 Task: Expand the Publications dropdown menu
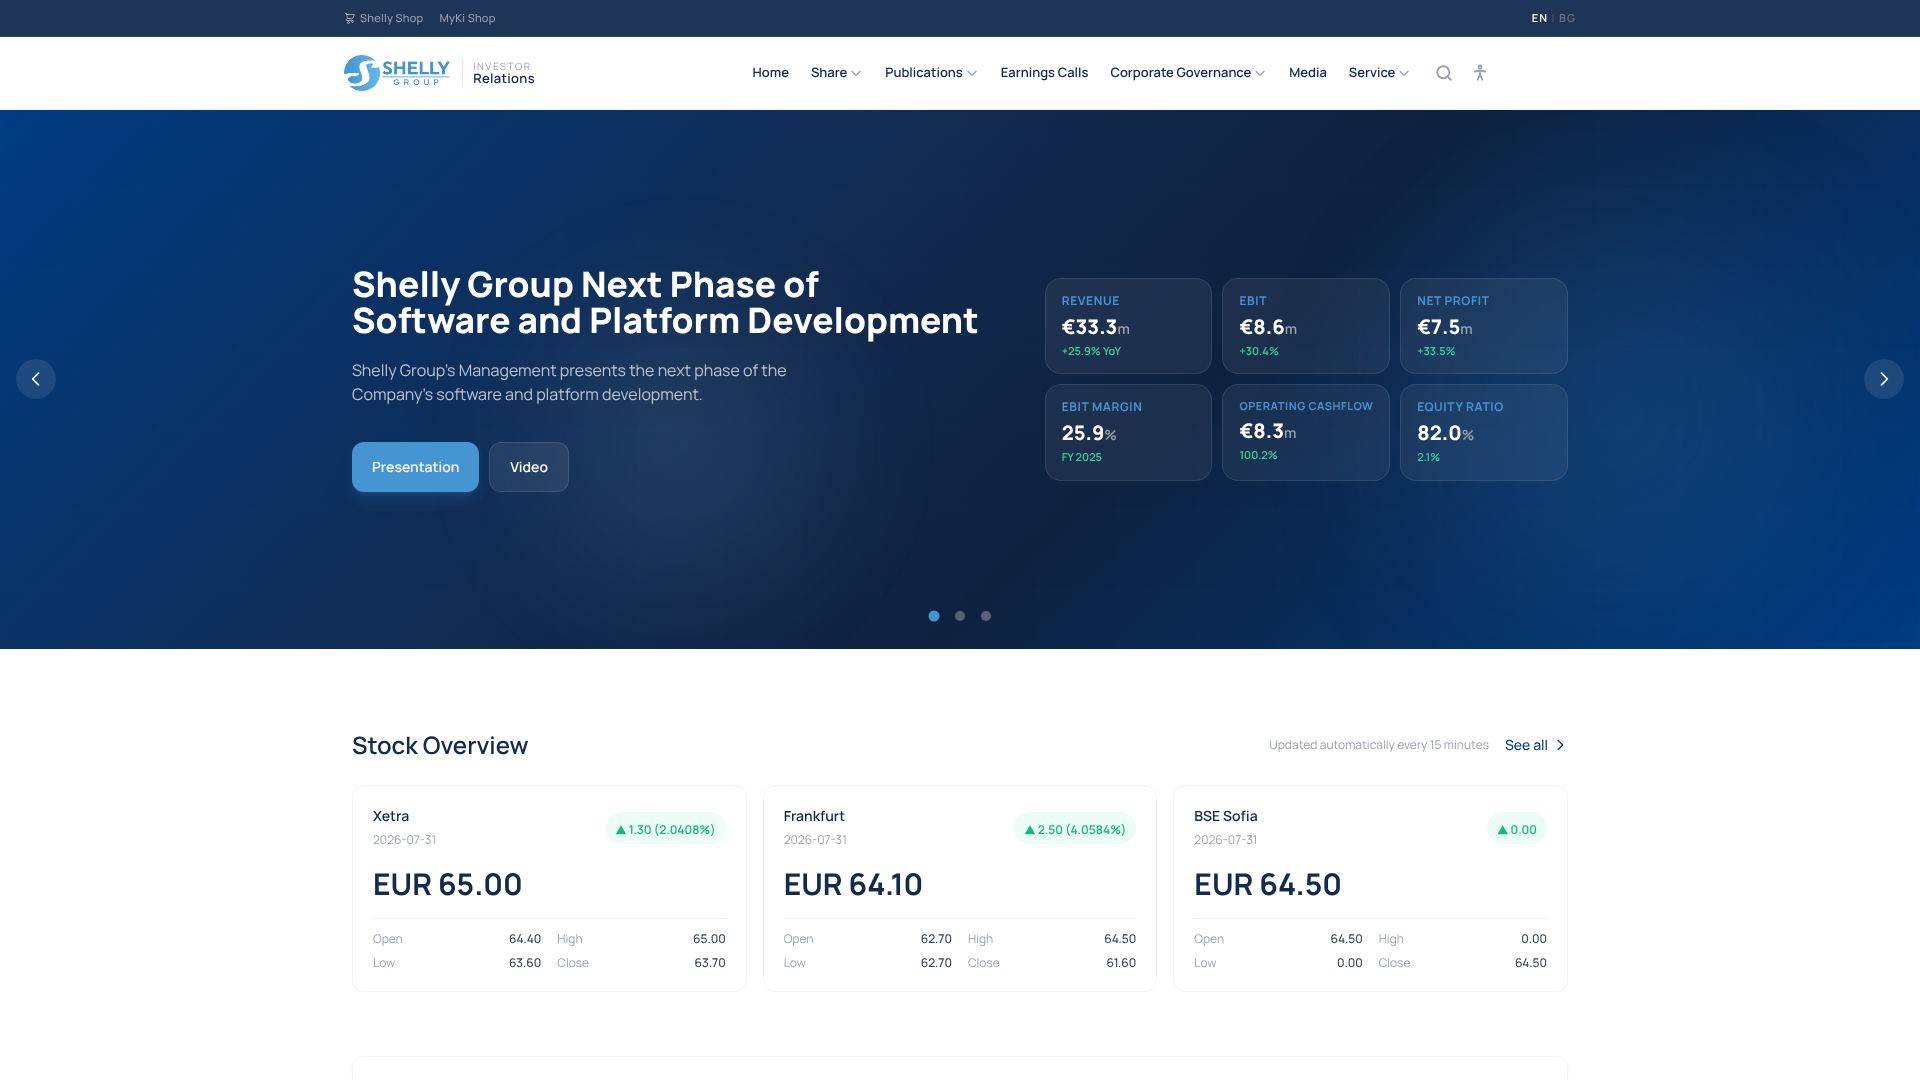click(931, 73)
